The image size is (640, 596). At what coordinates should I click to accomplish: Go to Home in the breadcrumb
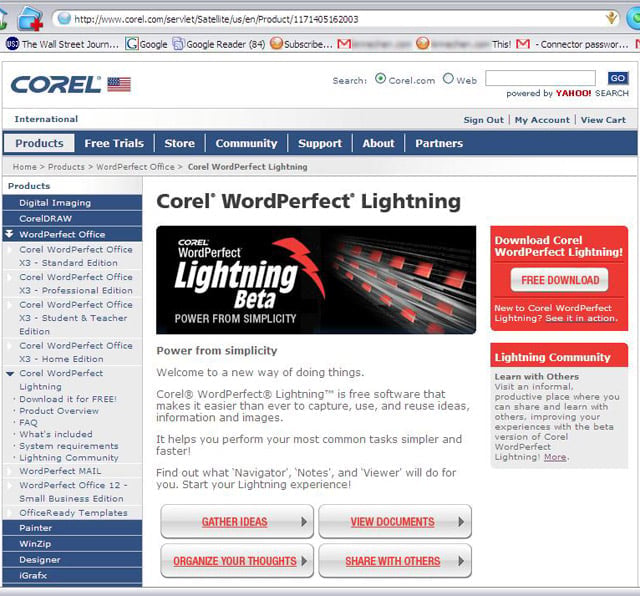(24, 167)
